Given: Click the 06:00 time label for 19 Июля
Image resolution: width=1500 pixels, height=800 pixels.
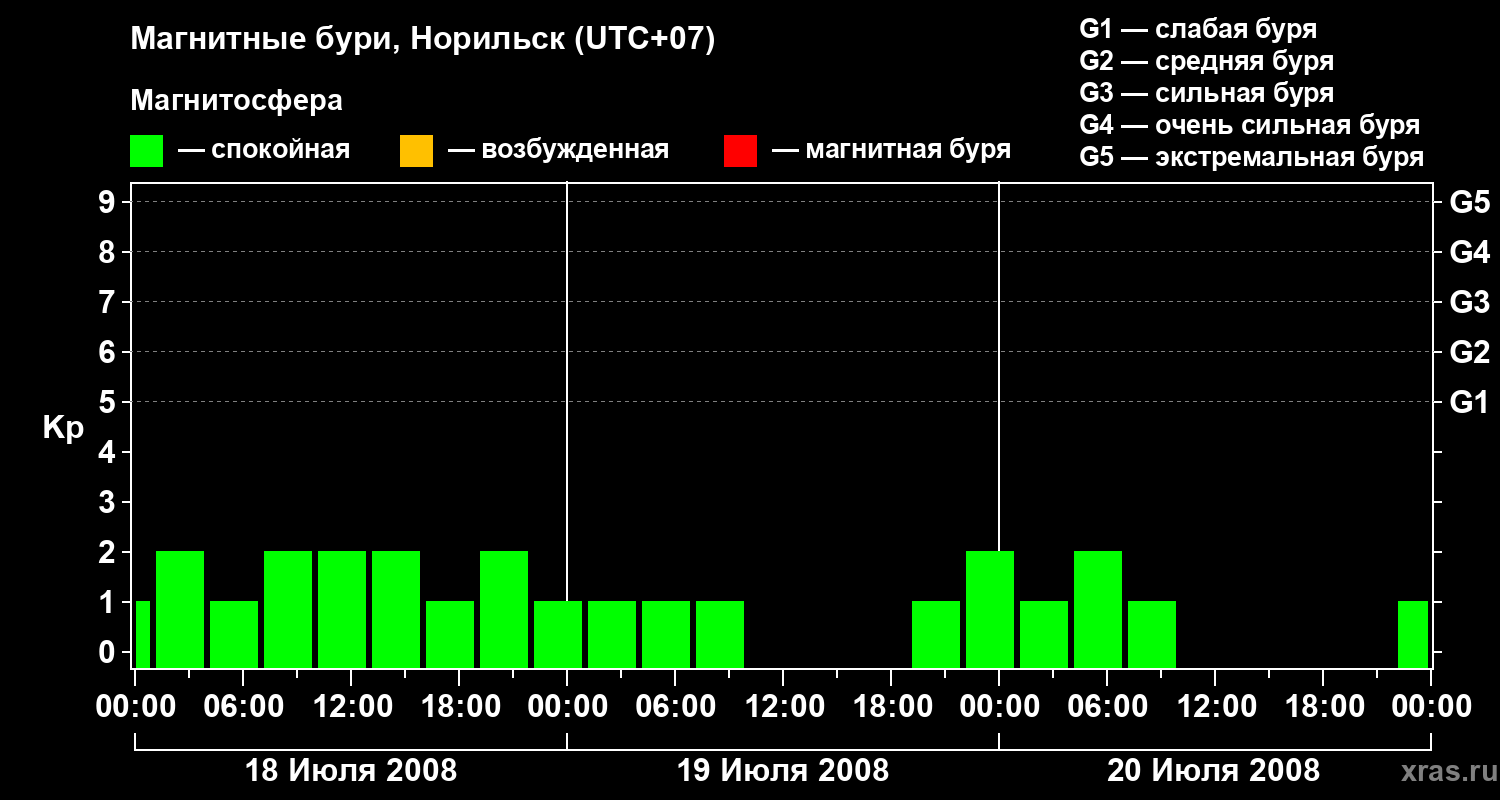Looking at the screenshot, I should click(675, 706).
